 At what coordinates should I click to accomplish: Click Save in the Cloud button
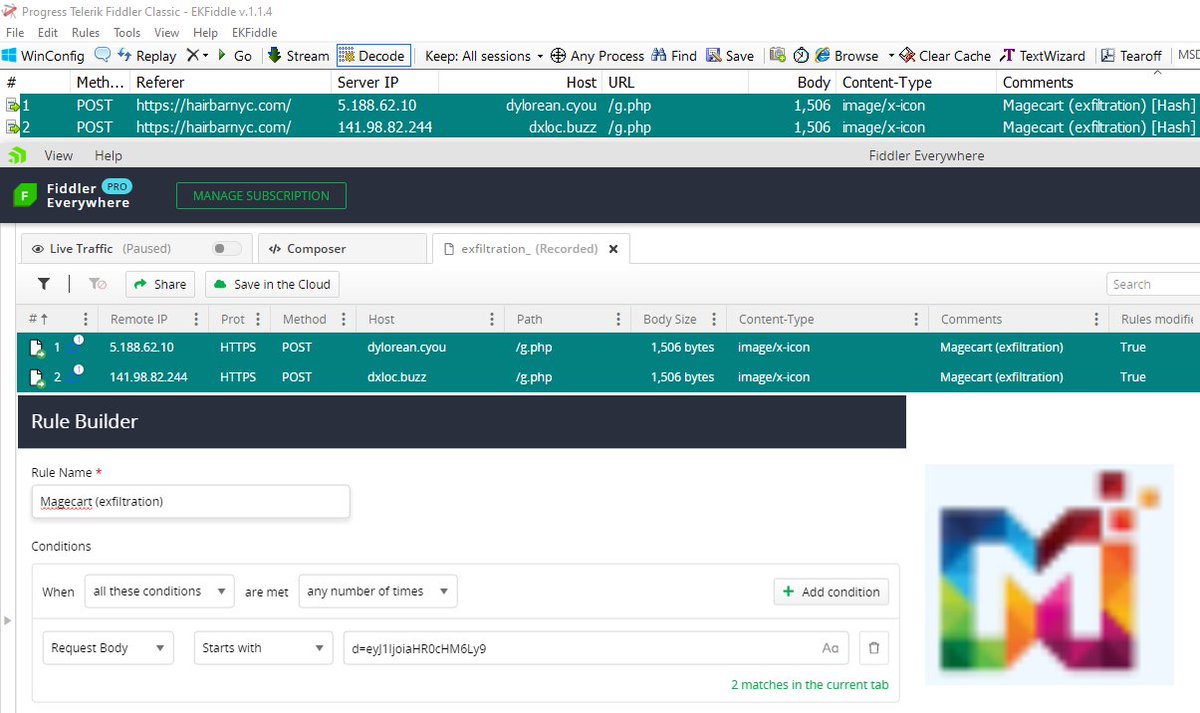click(x=272, y=284)
